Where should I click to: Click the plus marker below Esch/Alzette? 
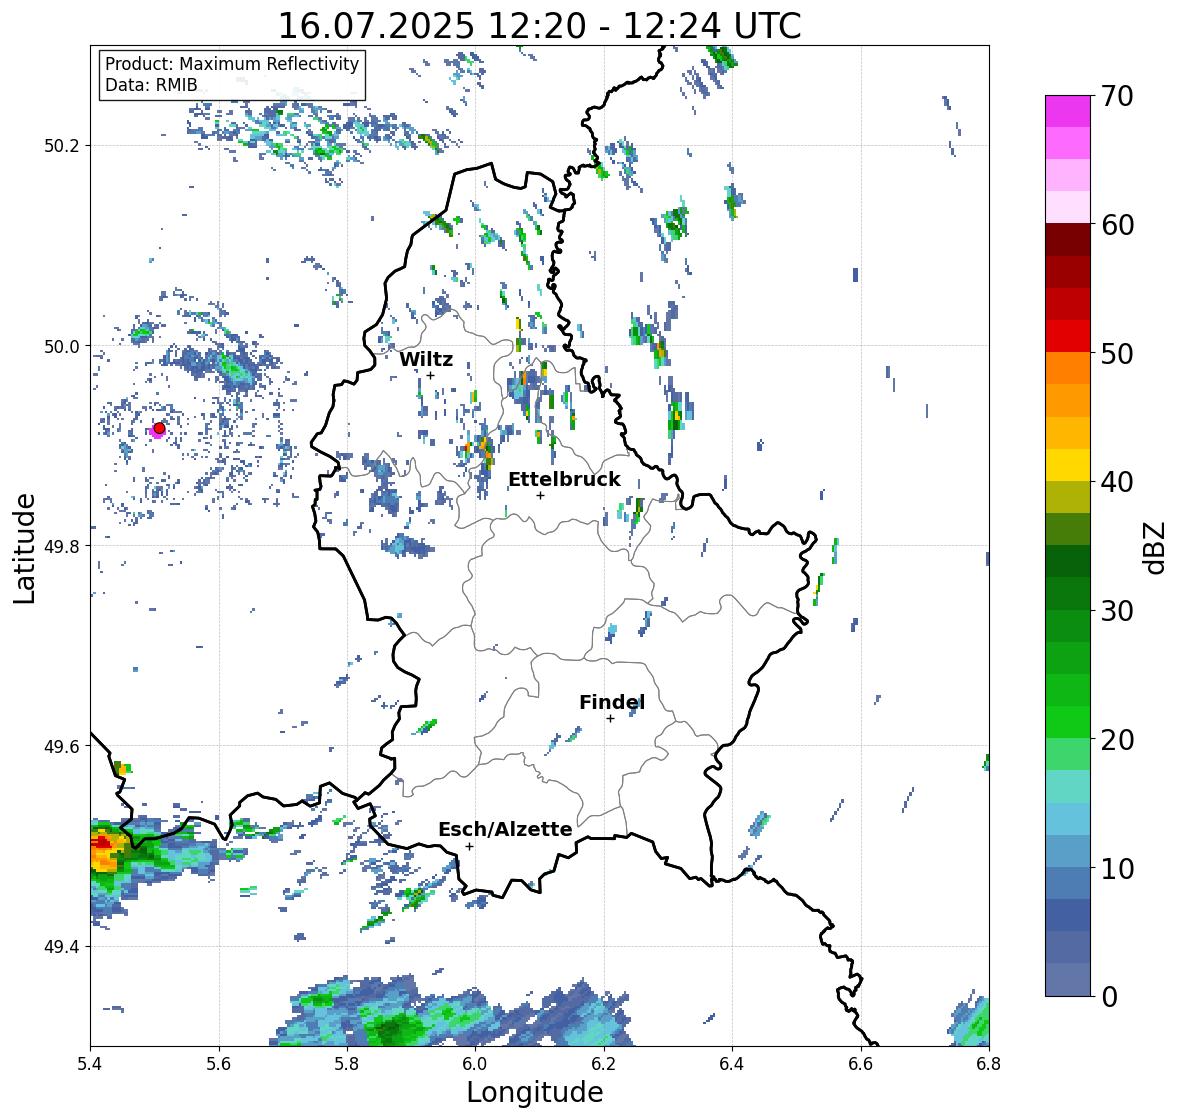point(469,846)
